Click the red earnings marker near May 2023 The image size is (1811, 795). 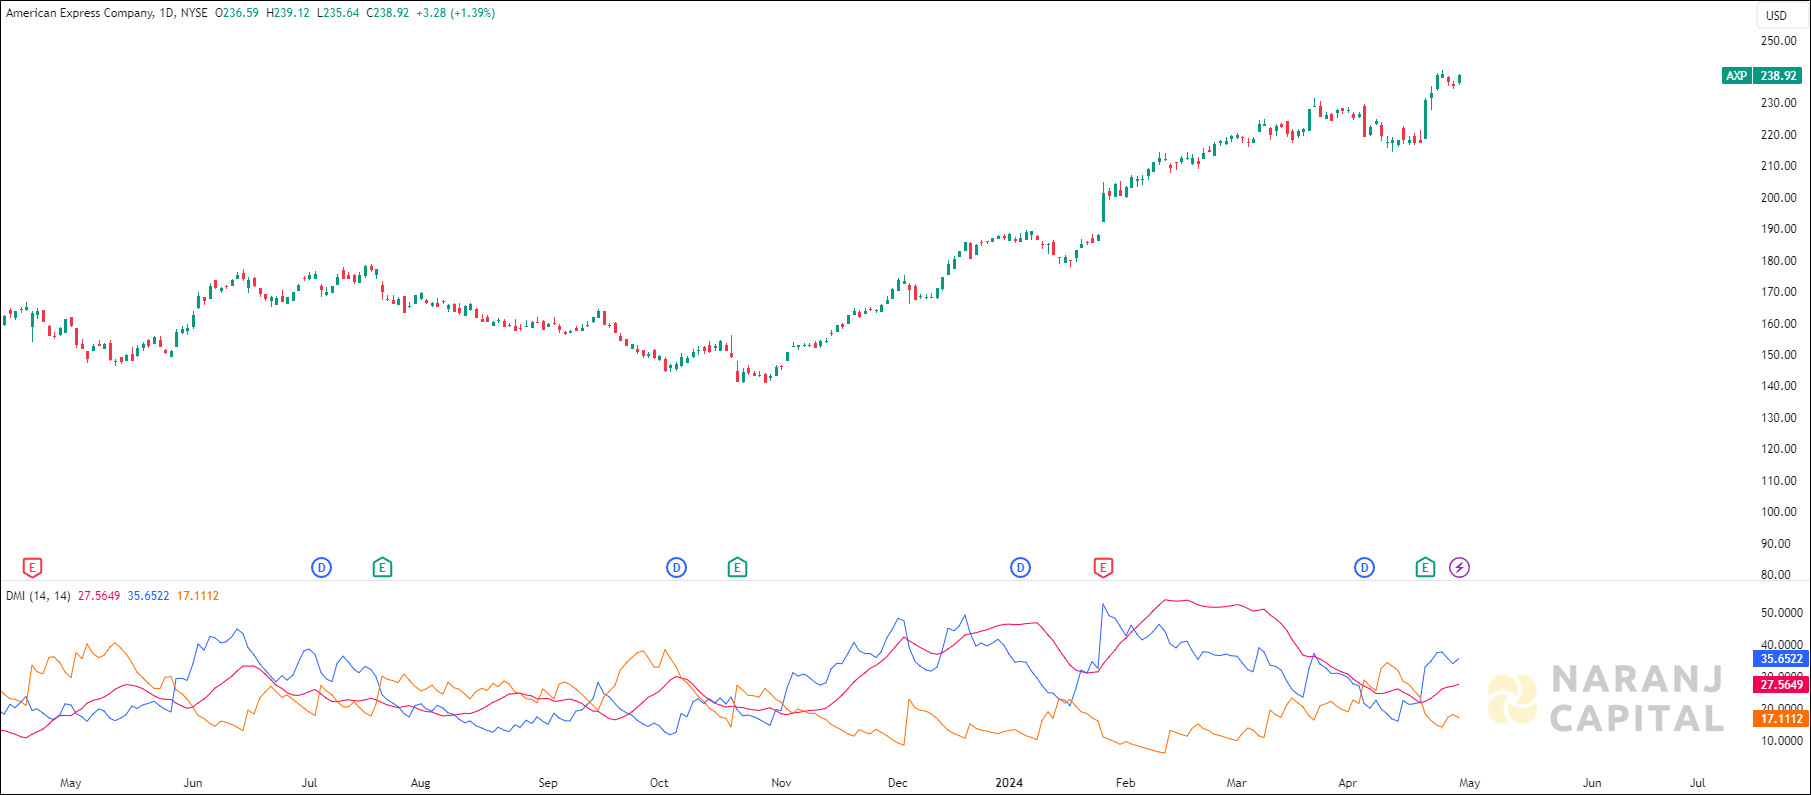coord(32,568)
